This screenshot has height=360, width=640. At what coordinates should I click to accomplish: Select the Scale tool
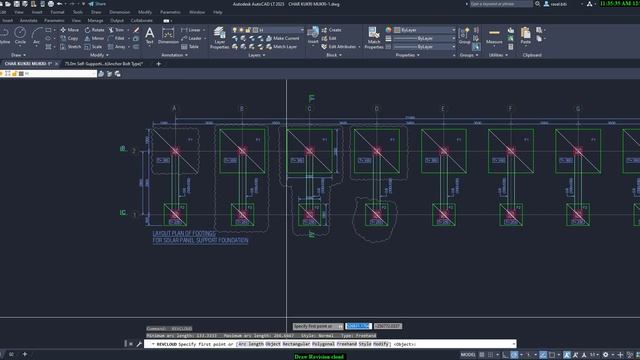[x=93, y=47]
